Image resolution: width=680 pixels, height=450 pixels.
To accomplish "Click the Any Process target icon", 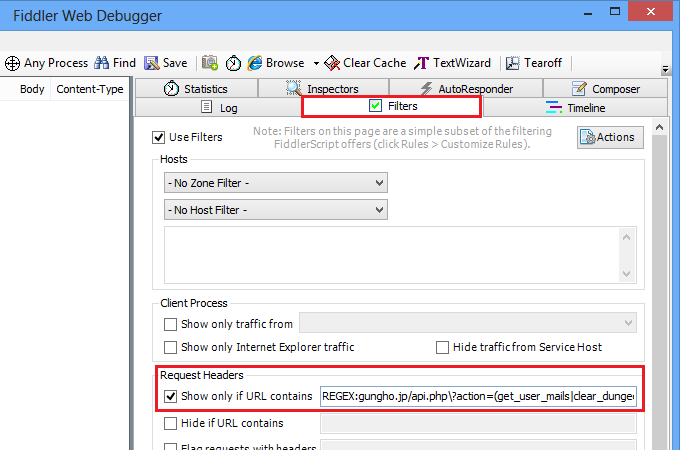I will [12, 63].
